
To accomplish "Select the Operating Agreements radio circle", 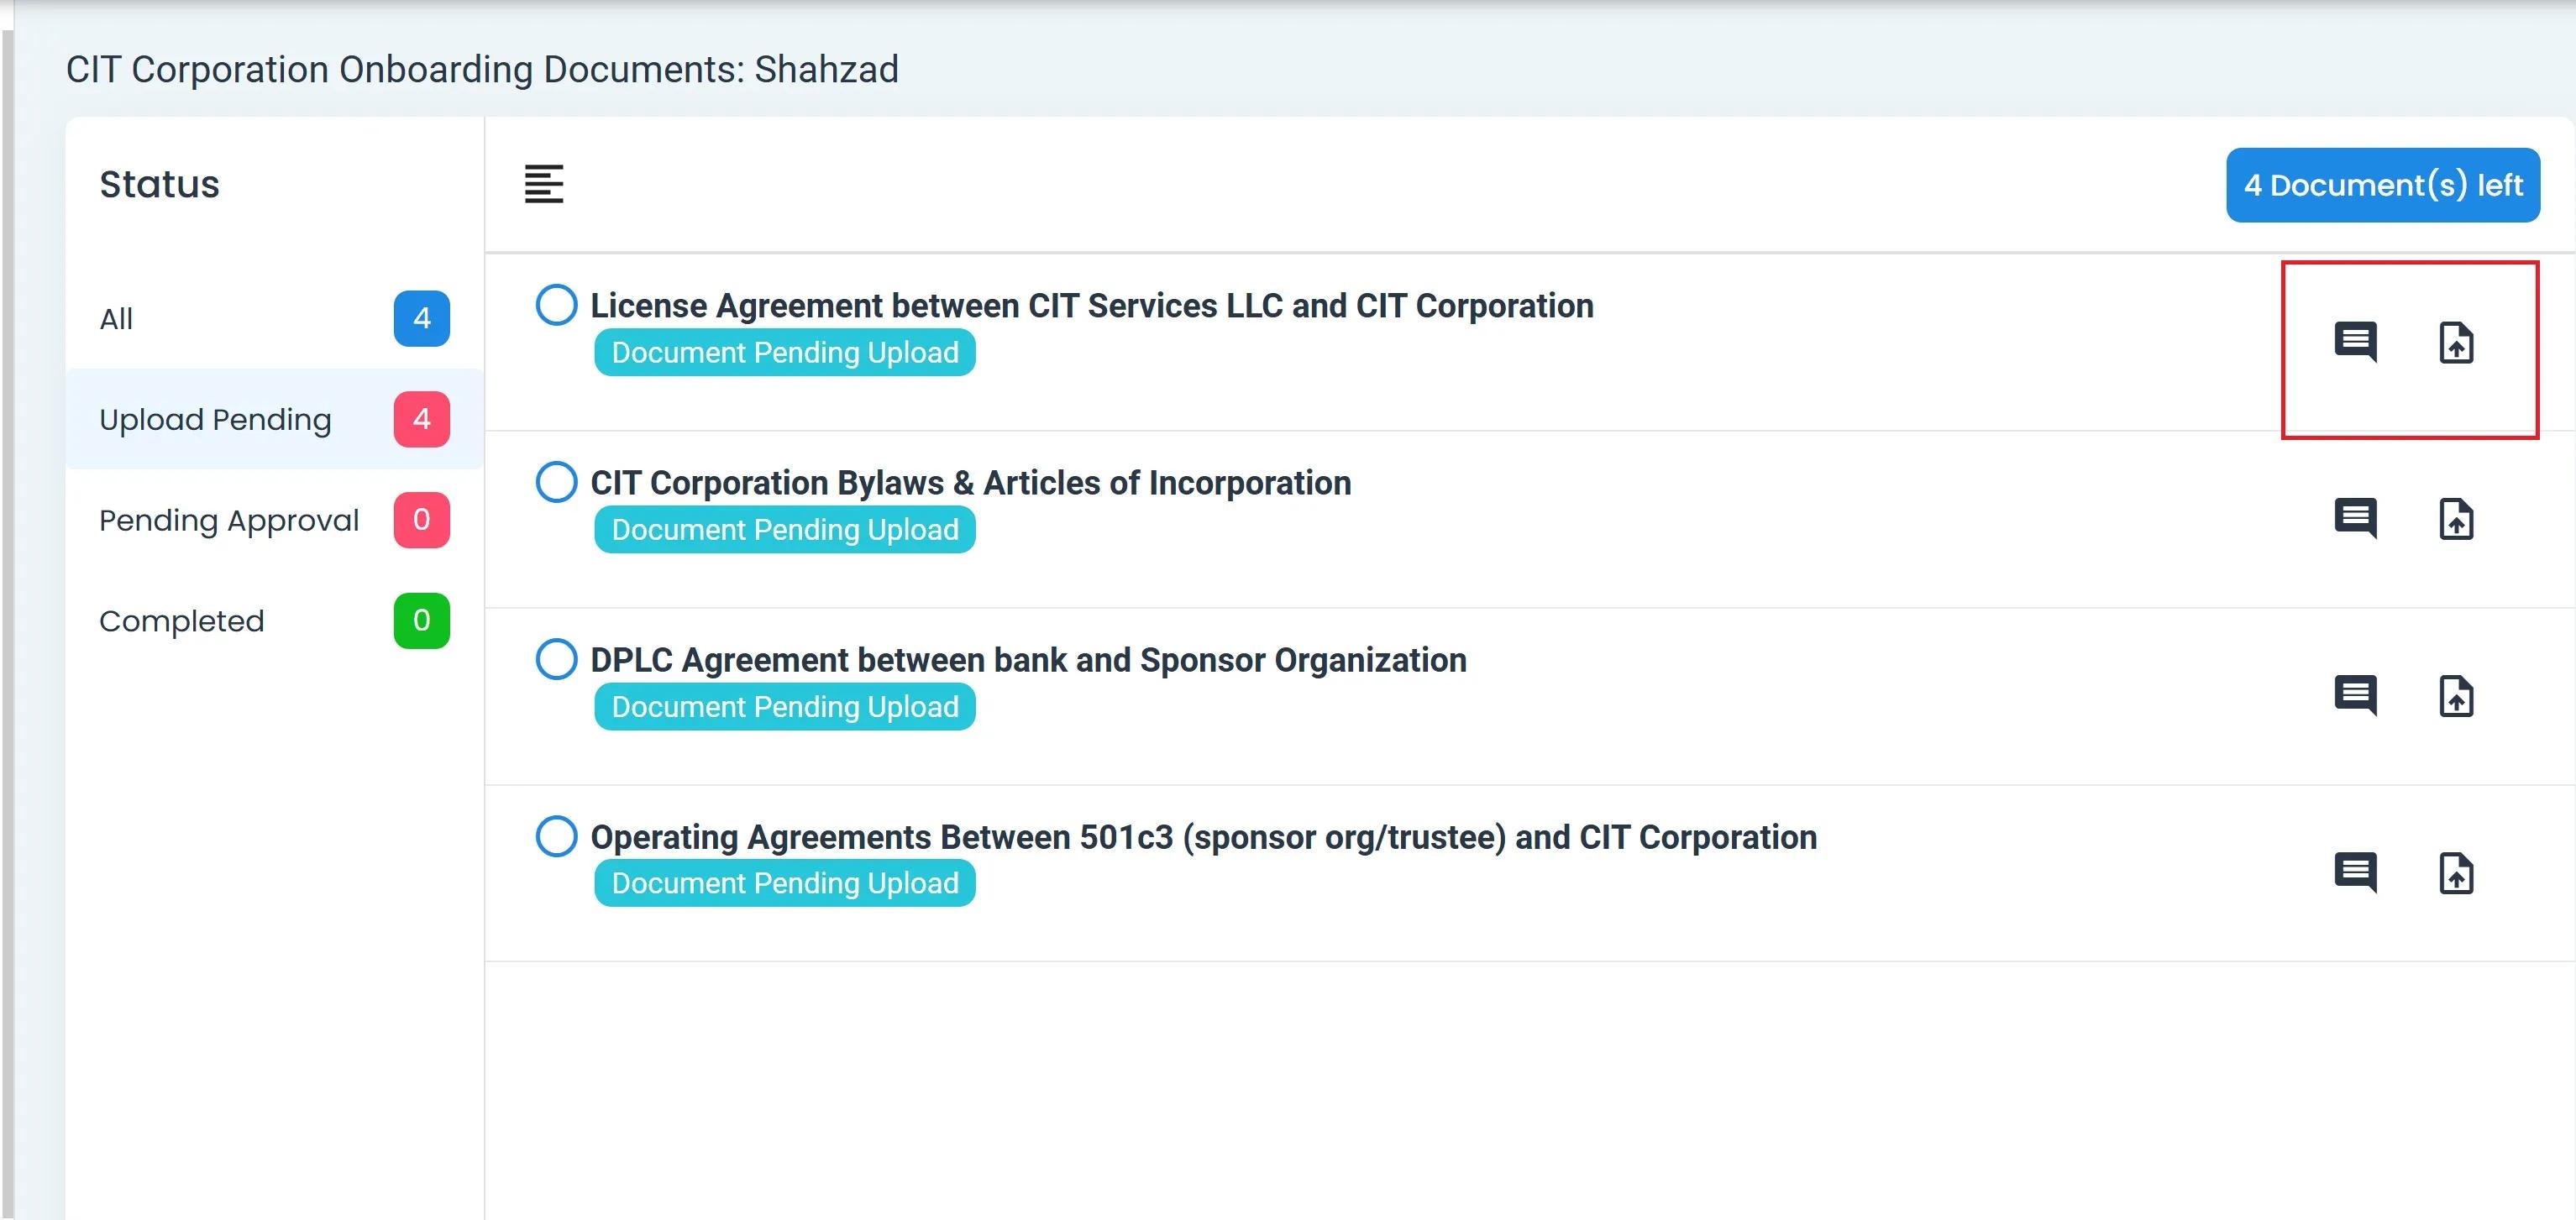I will 556,836.
